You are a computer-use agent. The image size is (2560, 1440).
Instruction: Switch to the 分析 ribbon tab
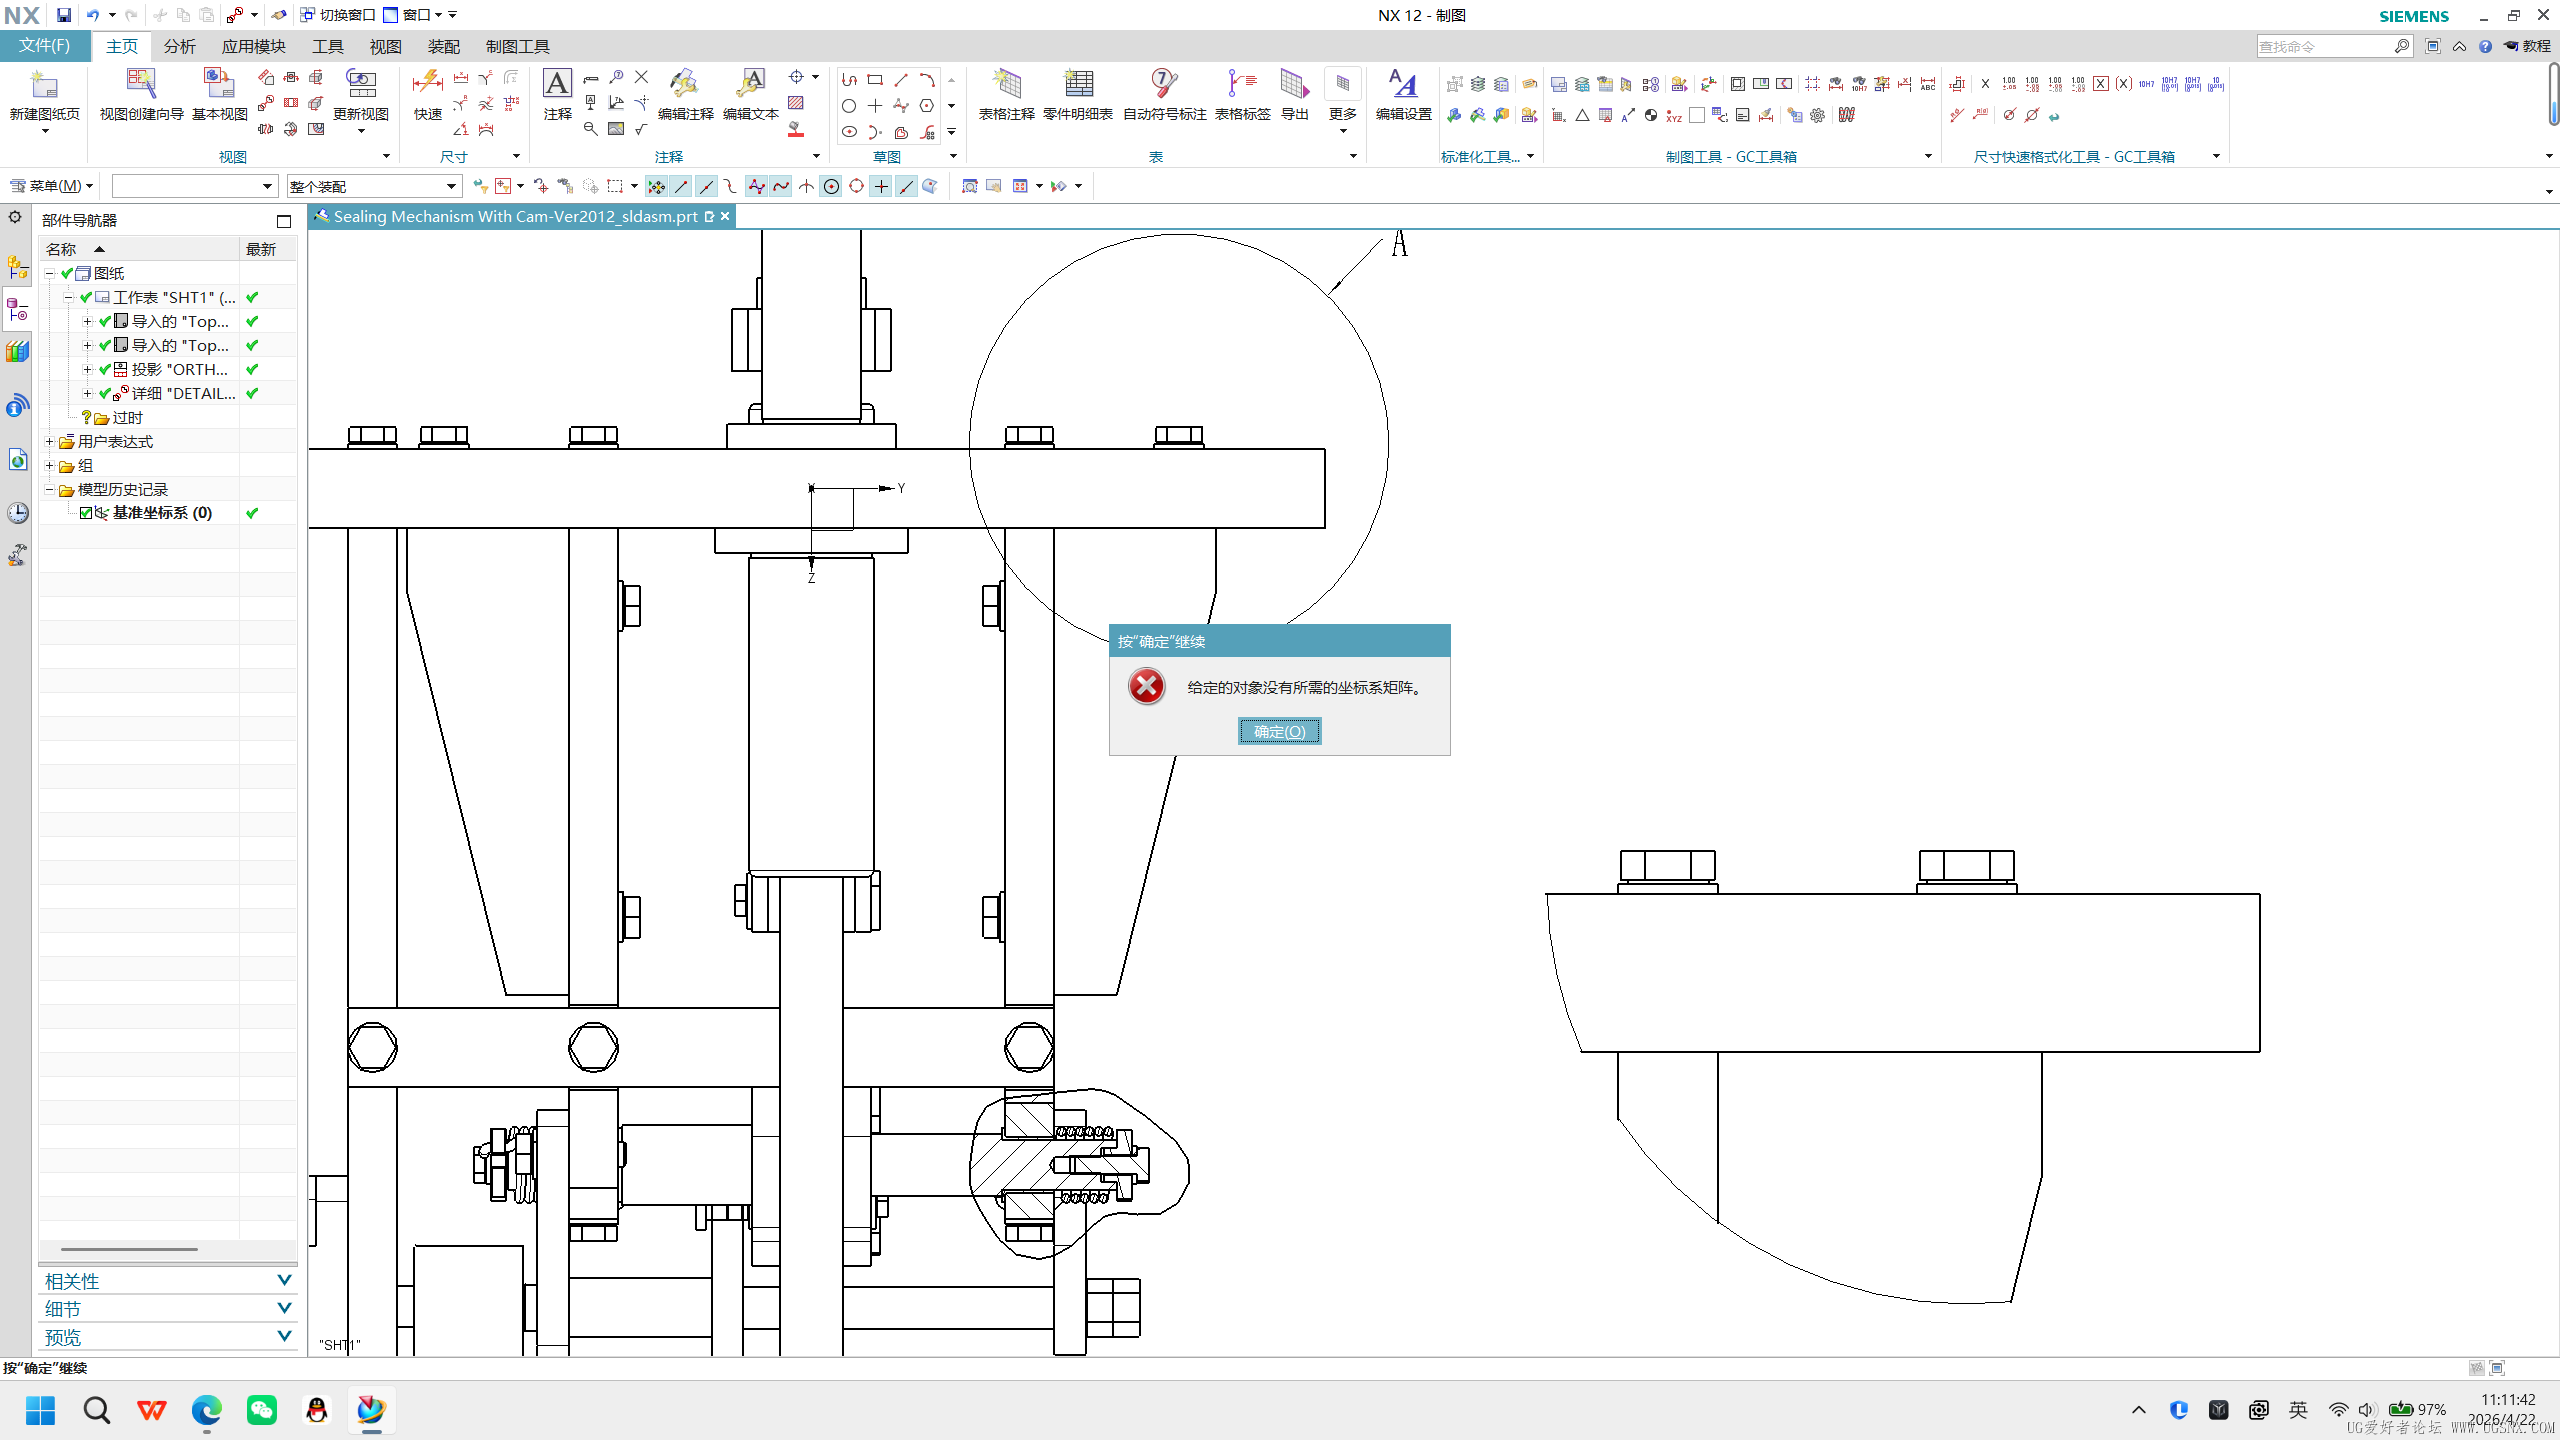pyautogui.click(x=180, y=46)
